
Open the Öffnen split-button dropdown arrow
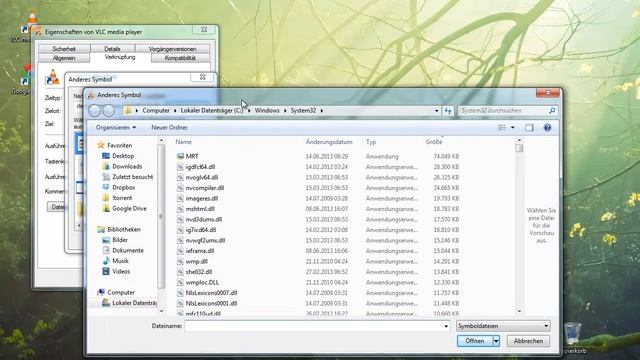tap(496, 341)
